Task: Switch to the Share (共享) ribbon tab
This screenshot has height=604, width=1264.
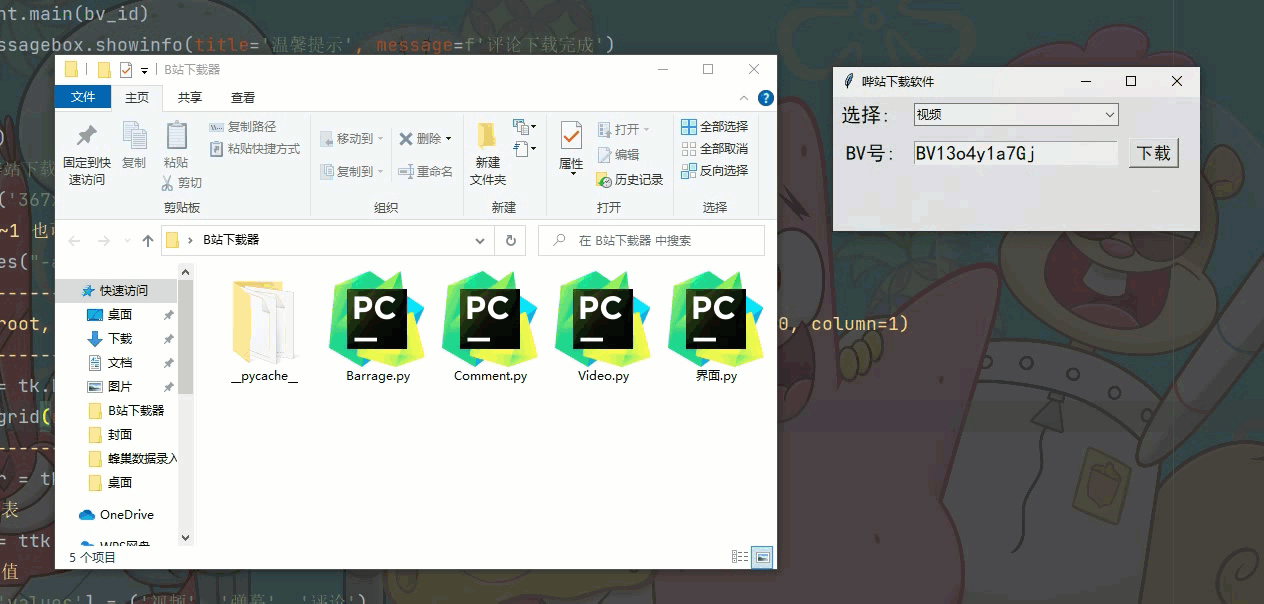Action: coord(190,97)
